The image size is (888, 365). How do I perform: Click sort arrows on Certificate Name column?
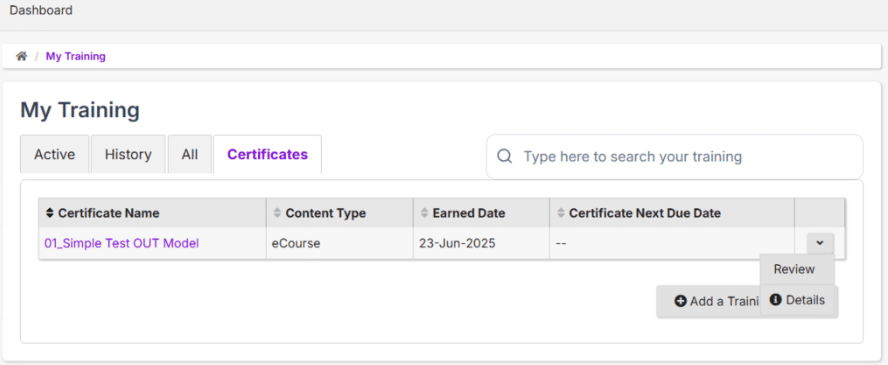click(49, 213)
